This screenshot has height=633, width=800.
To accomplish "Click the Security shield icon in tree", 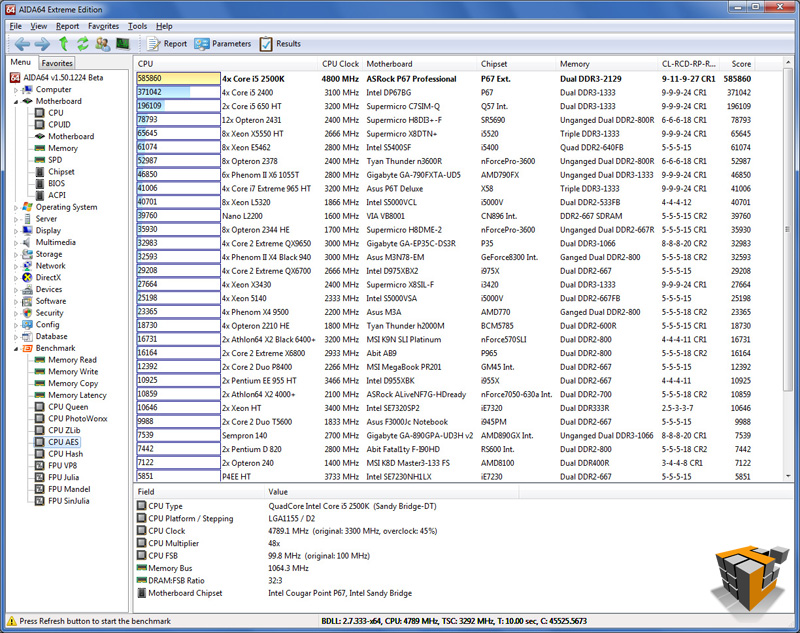I will coord(28,313).
